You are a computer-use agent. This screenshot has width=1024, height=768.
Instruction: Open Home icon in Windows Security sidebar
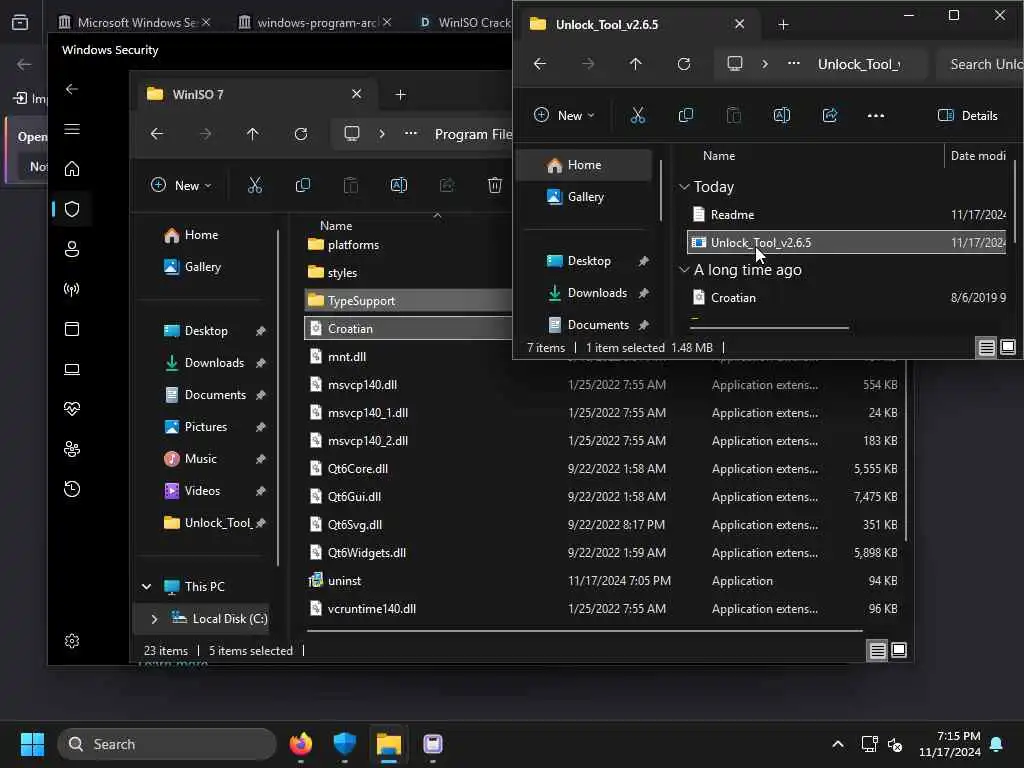point(72,168)
